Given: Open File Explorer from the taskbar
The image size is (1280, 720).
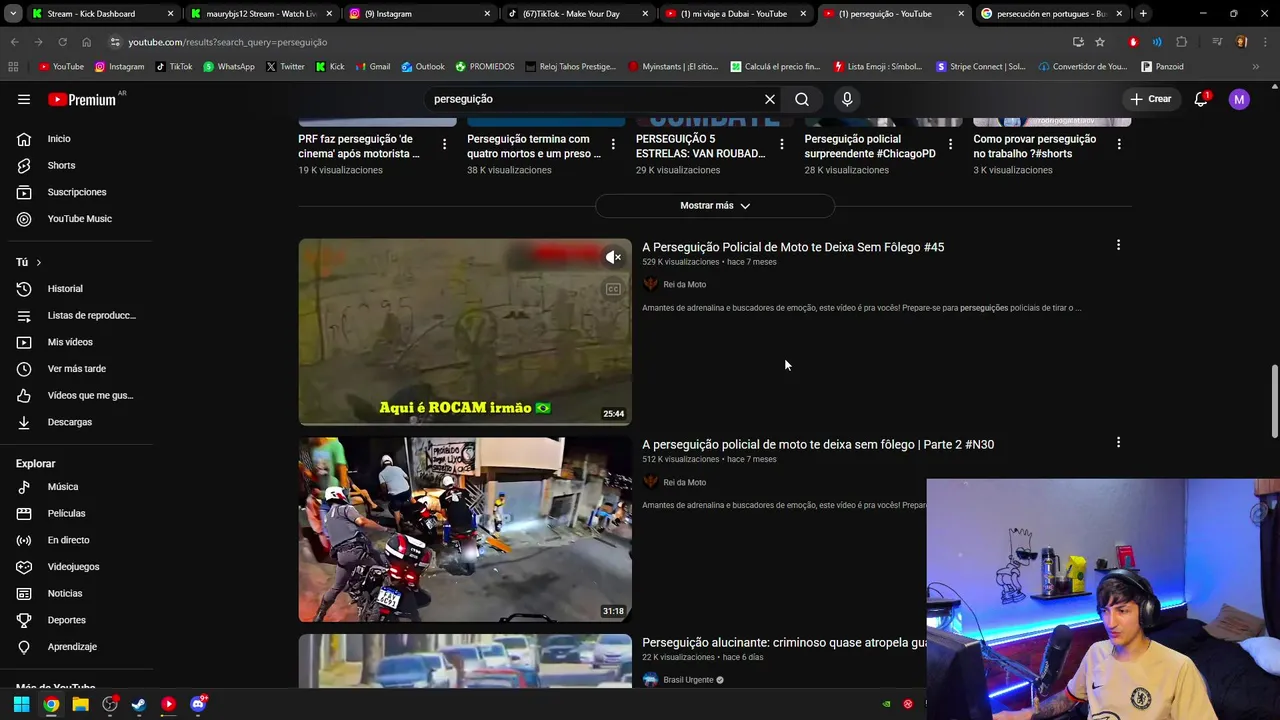Looking at the screenshot, I should click(80, 704).
